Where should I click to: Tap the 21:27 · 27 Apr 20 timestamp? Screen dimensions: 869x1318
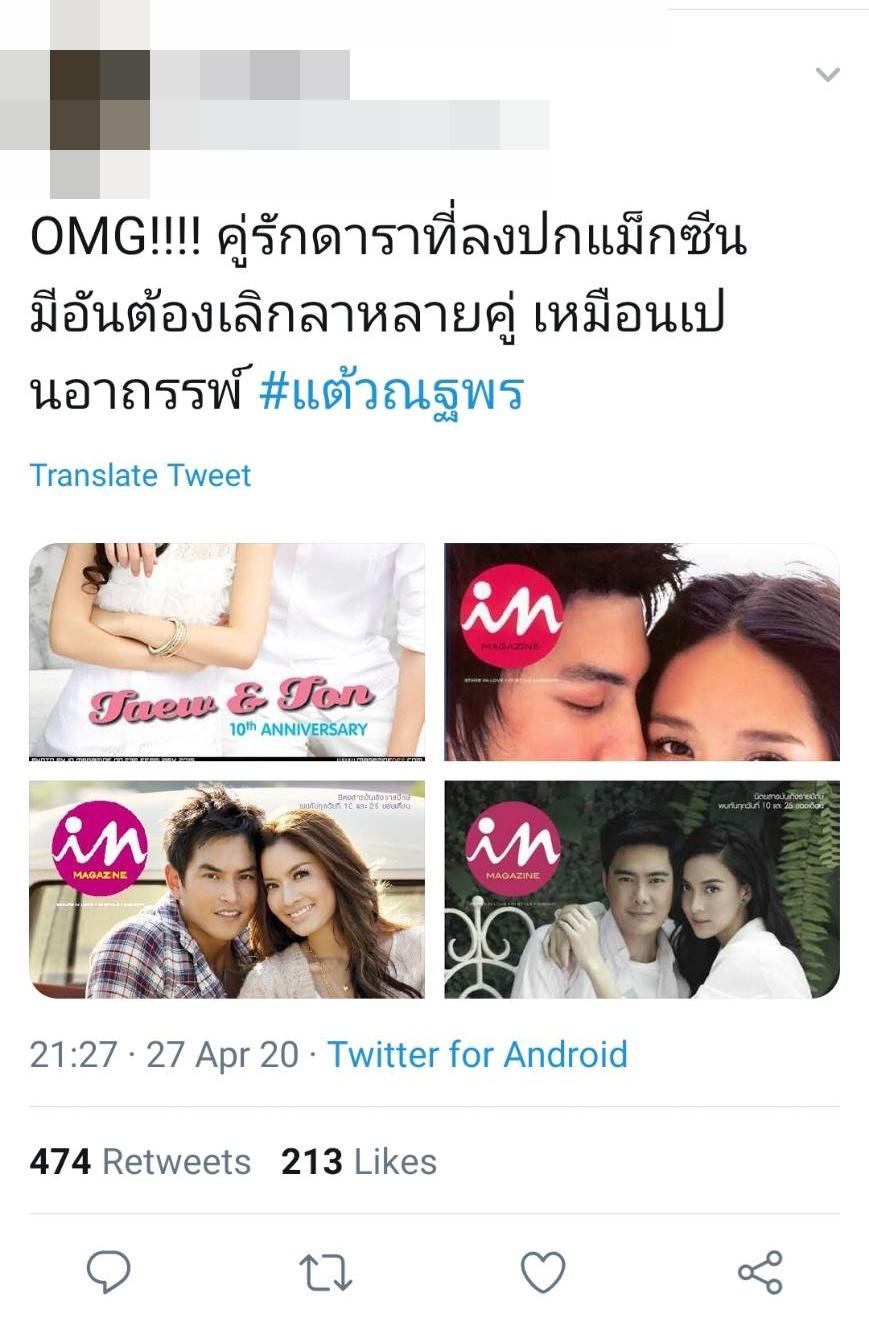point(164,1054)
